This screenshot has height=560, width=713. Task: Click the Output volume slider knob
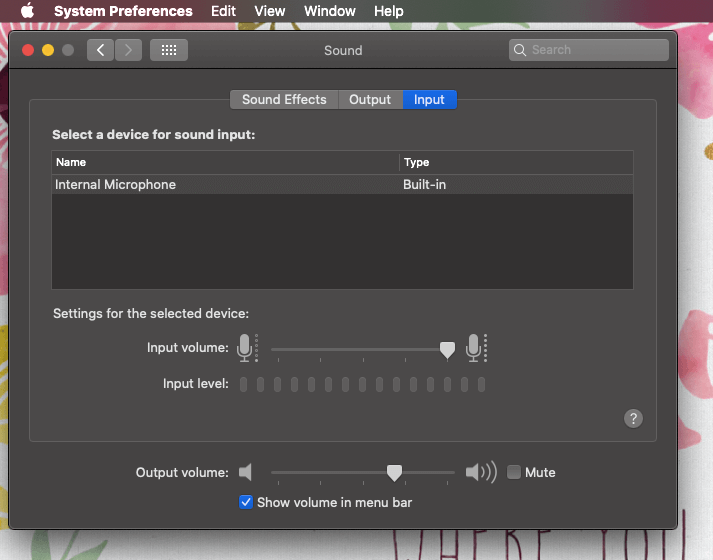tap(395, 472)
